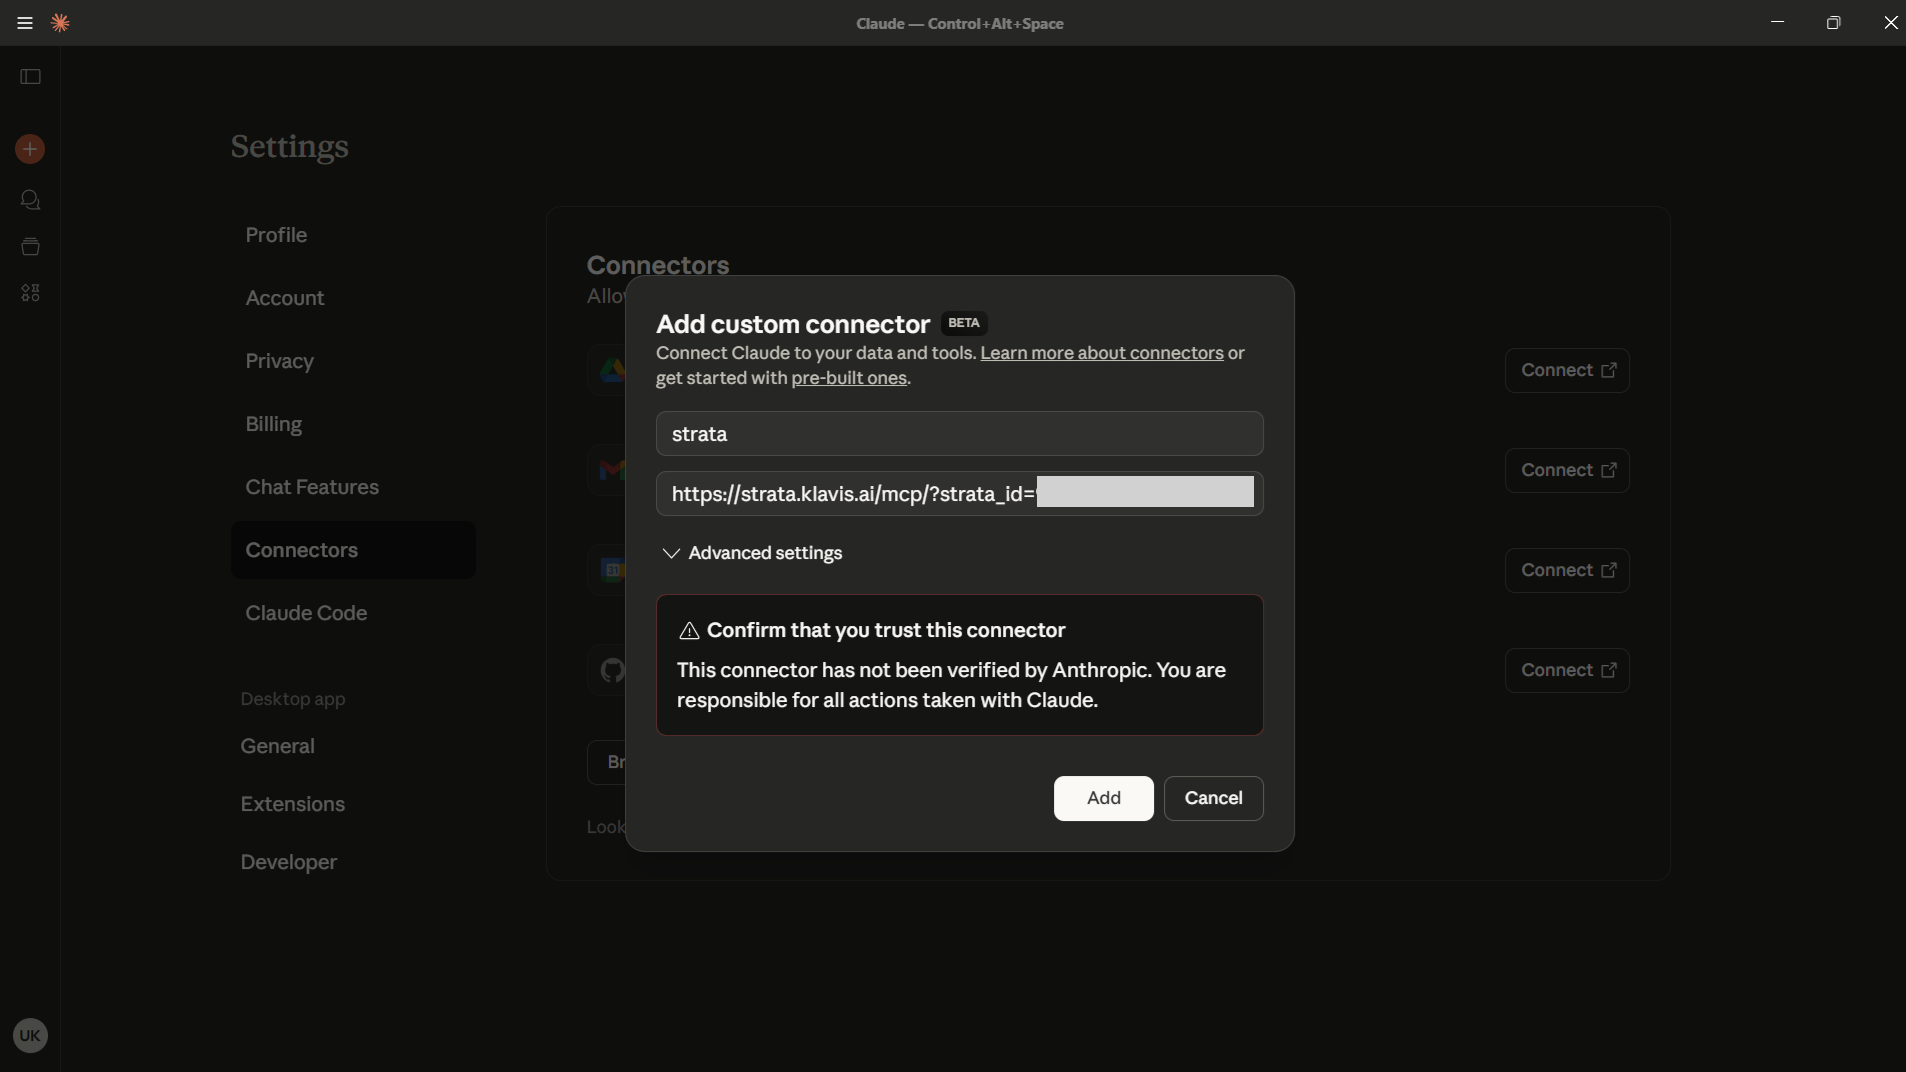
Task: Minimize the Claude window
Action: (x=1777, y=22)
